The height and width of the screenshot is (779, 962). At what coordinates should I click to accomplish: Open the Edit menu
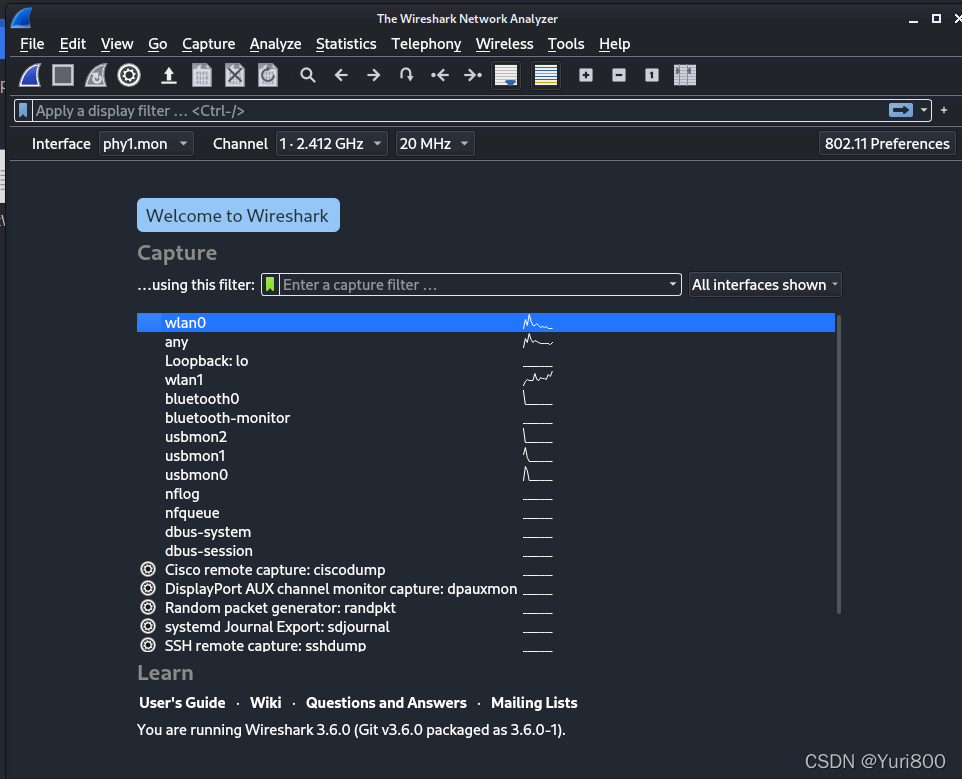pos(72,44)
